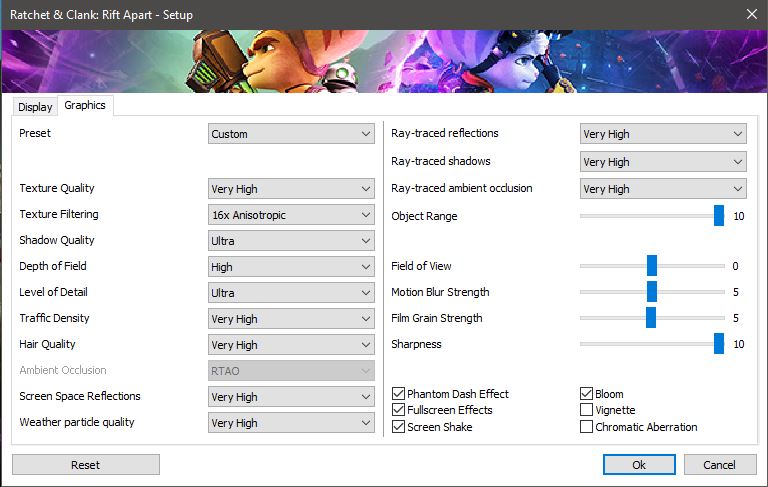
Task: Open the Depth of Field dropdown
Action: (x=291, y=267)
